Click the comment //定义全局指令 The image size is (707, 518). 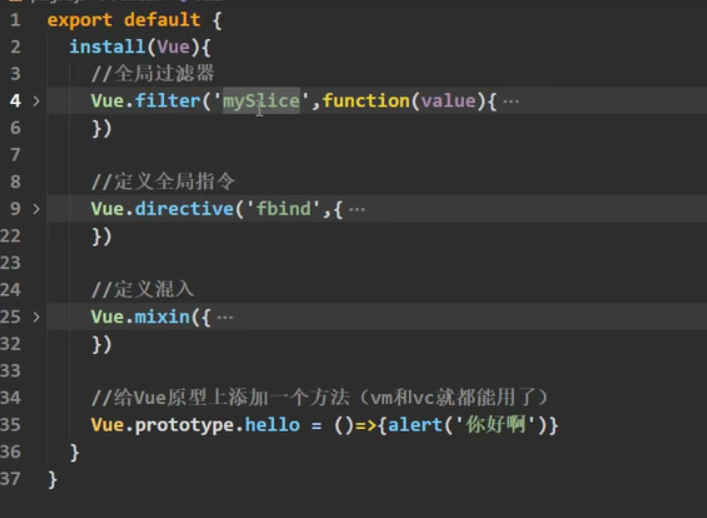click(163, 182)
